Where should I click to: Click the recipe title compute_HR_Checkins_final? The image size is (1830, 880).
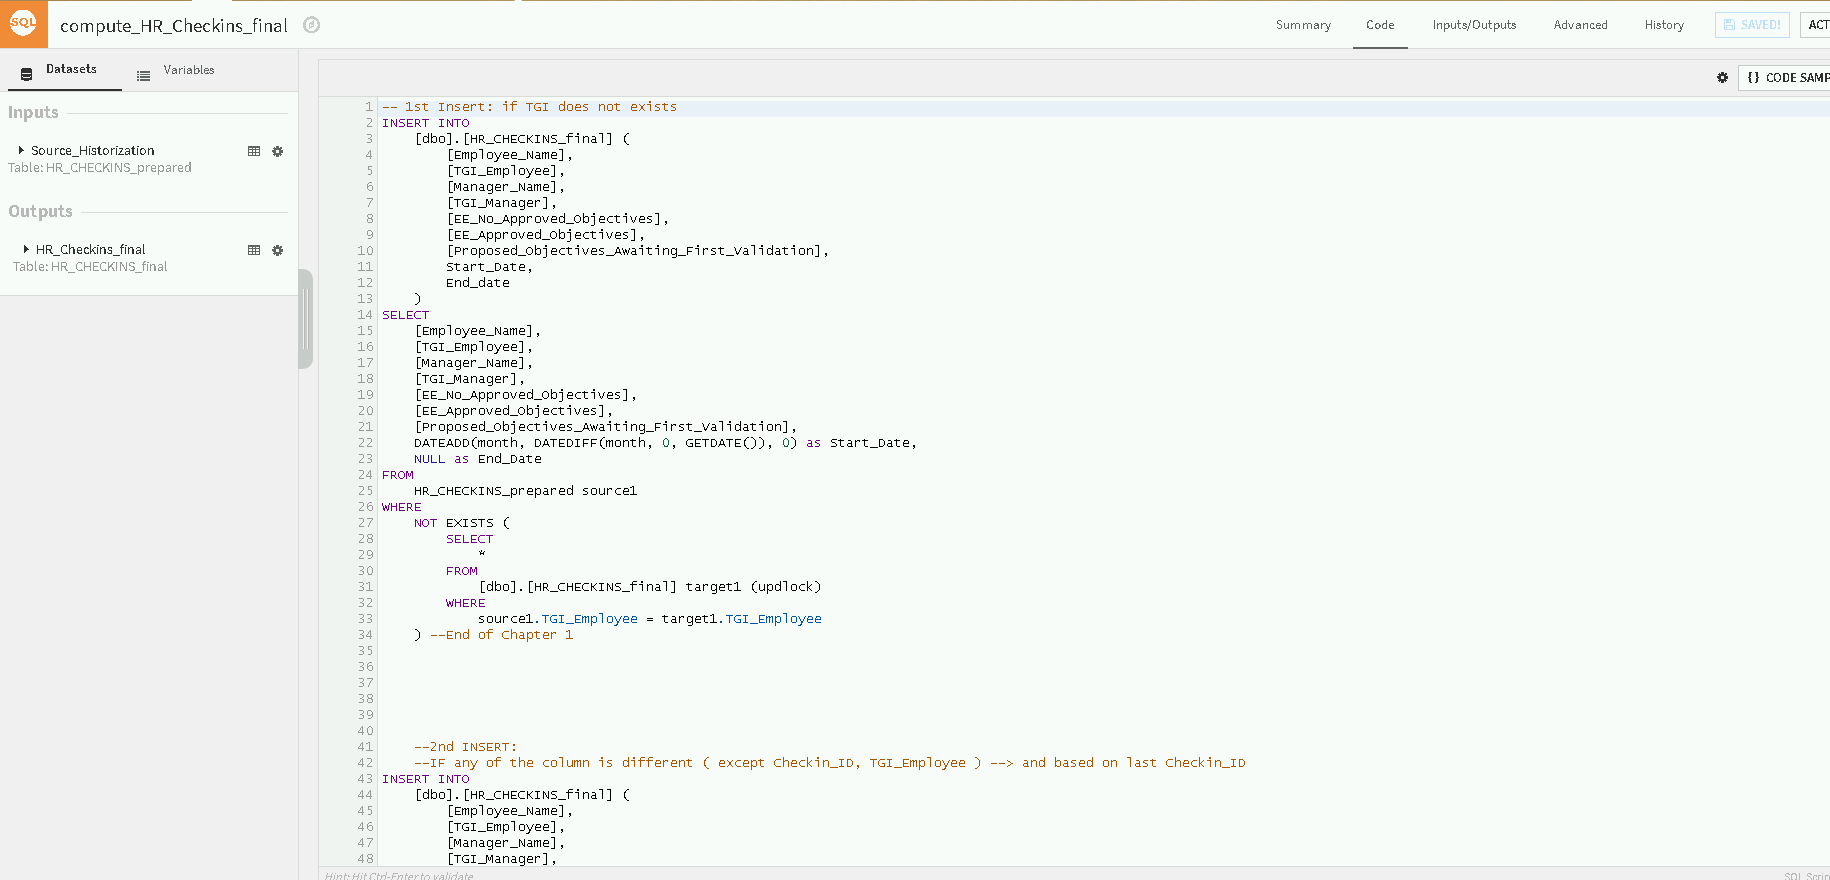pyautogui.click(x=174, y=26)
